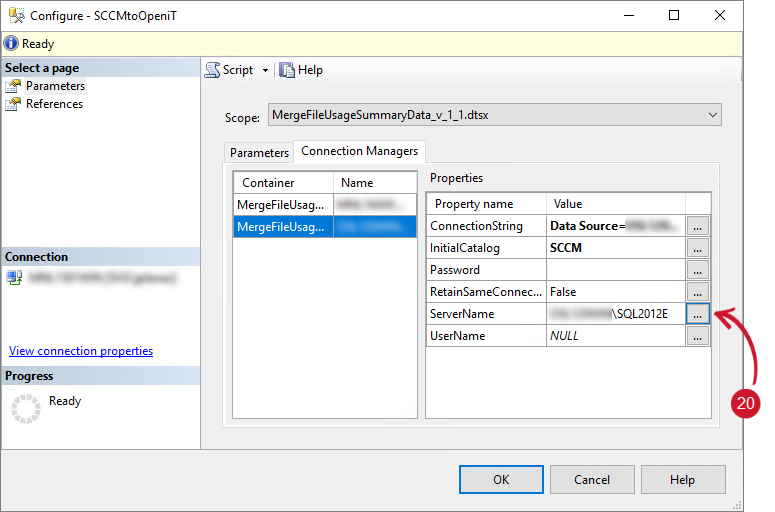The image size is (775, 512).
Task: Click the empty Password value cell
Action: pyautogui.click(x=616, y=270)
